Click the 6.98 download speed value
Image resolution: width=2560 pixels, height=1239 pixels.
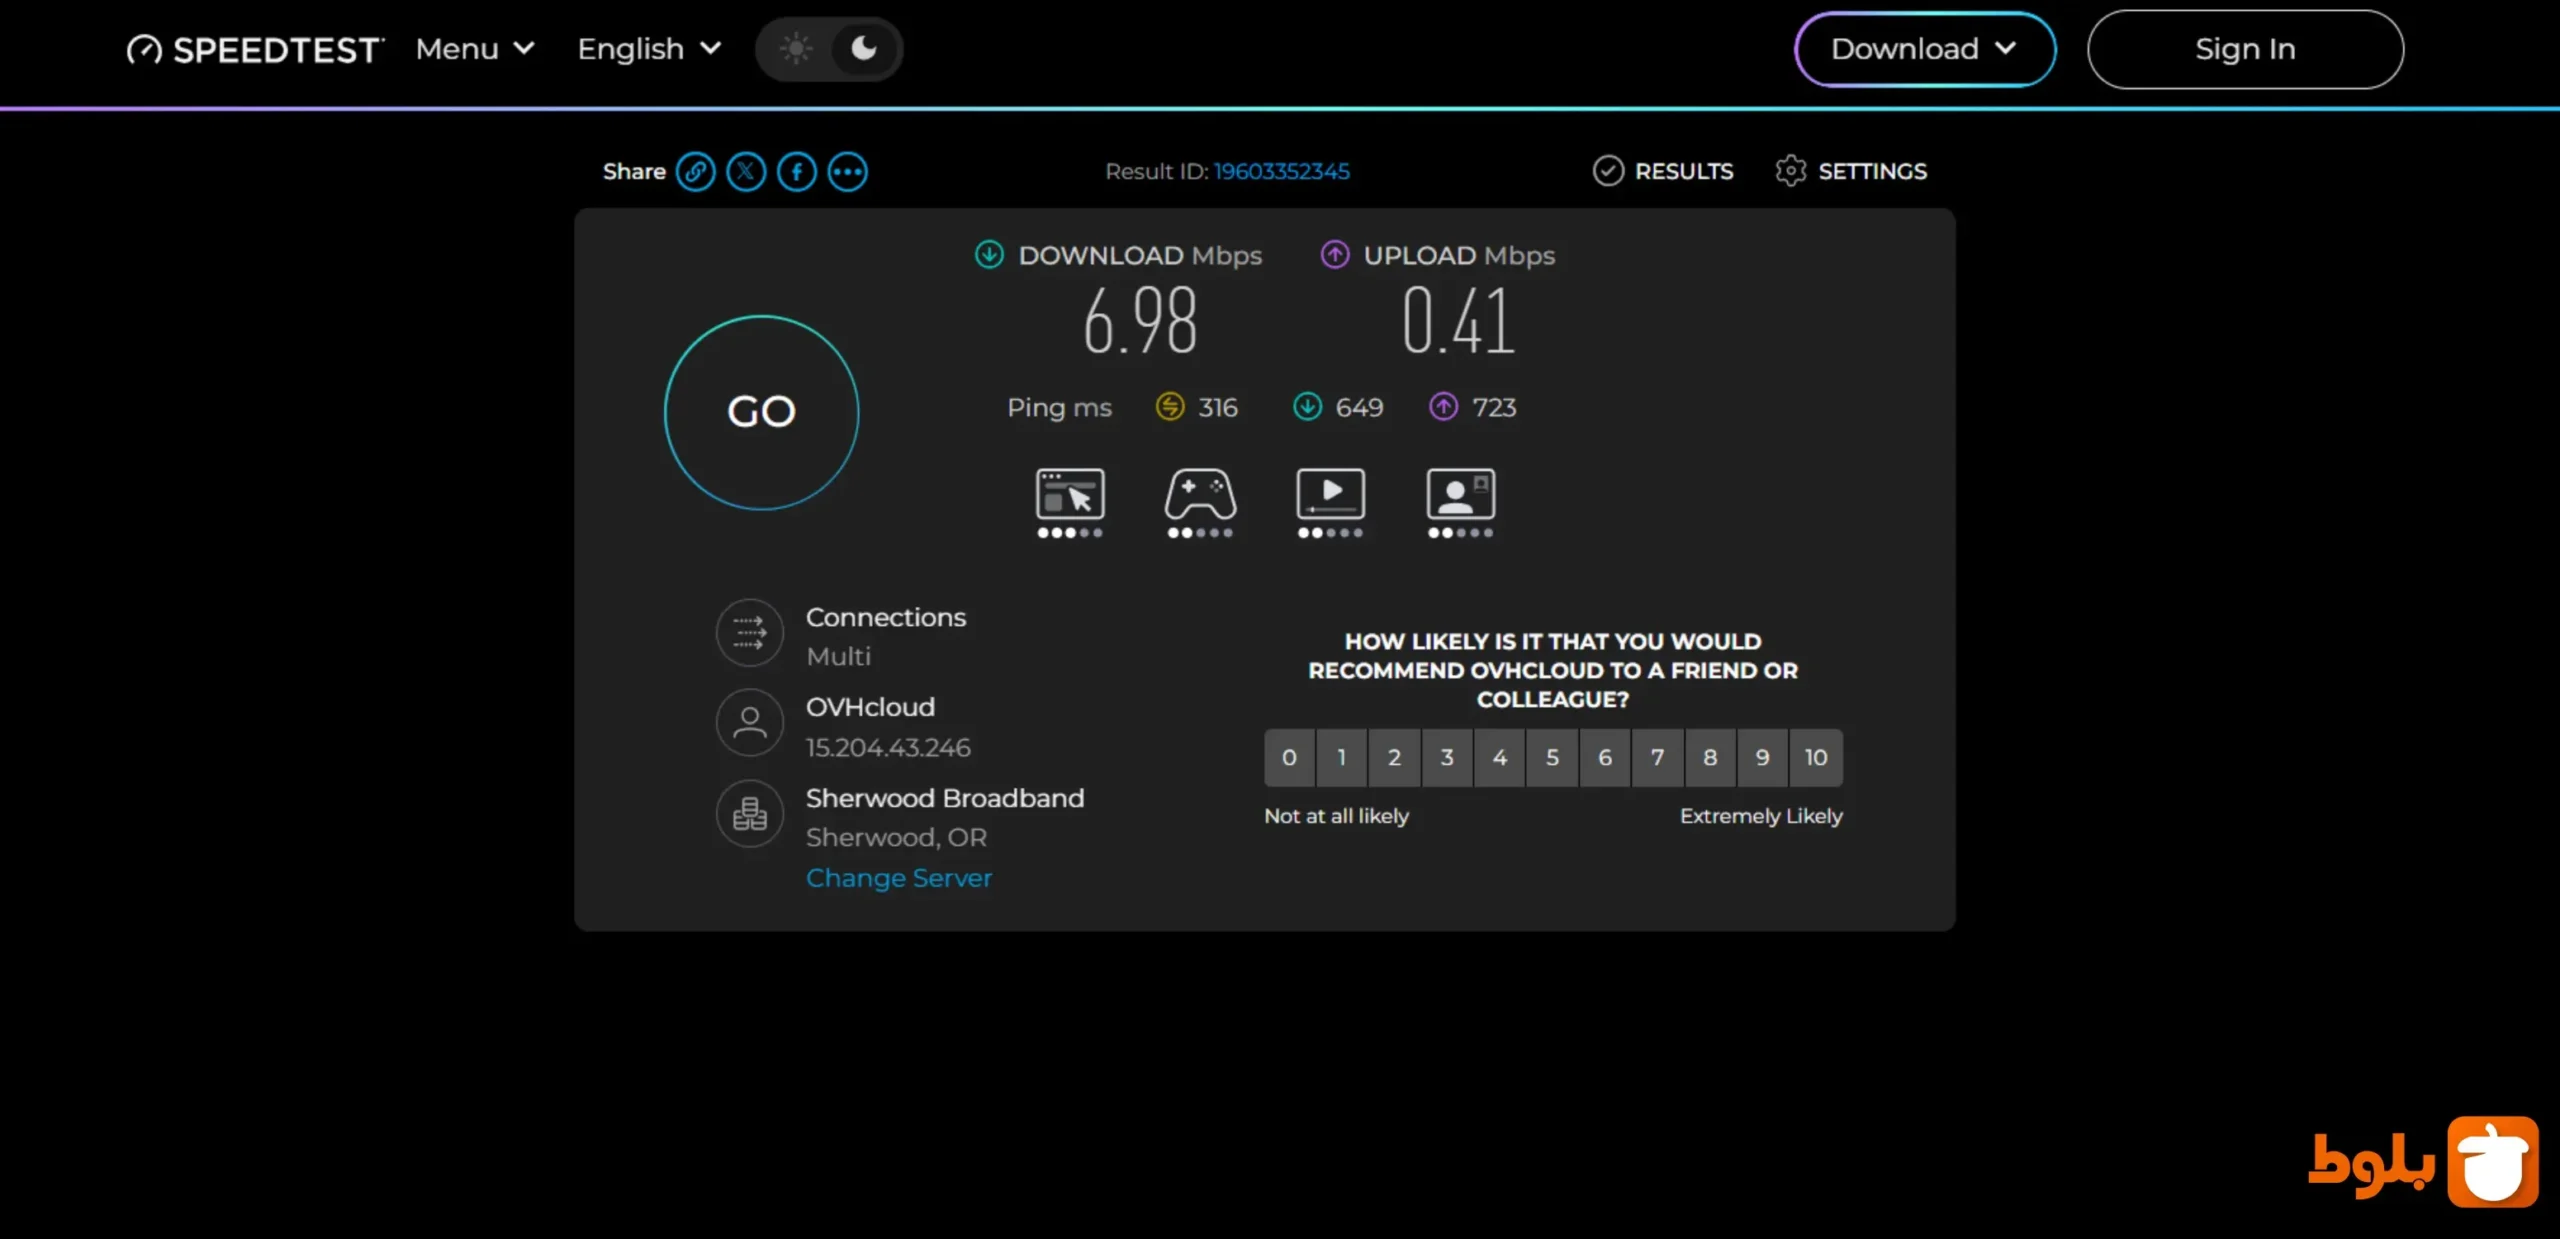pos(1141,321)
